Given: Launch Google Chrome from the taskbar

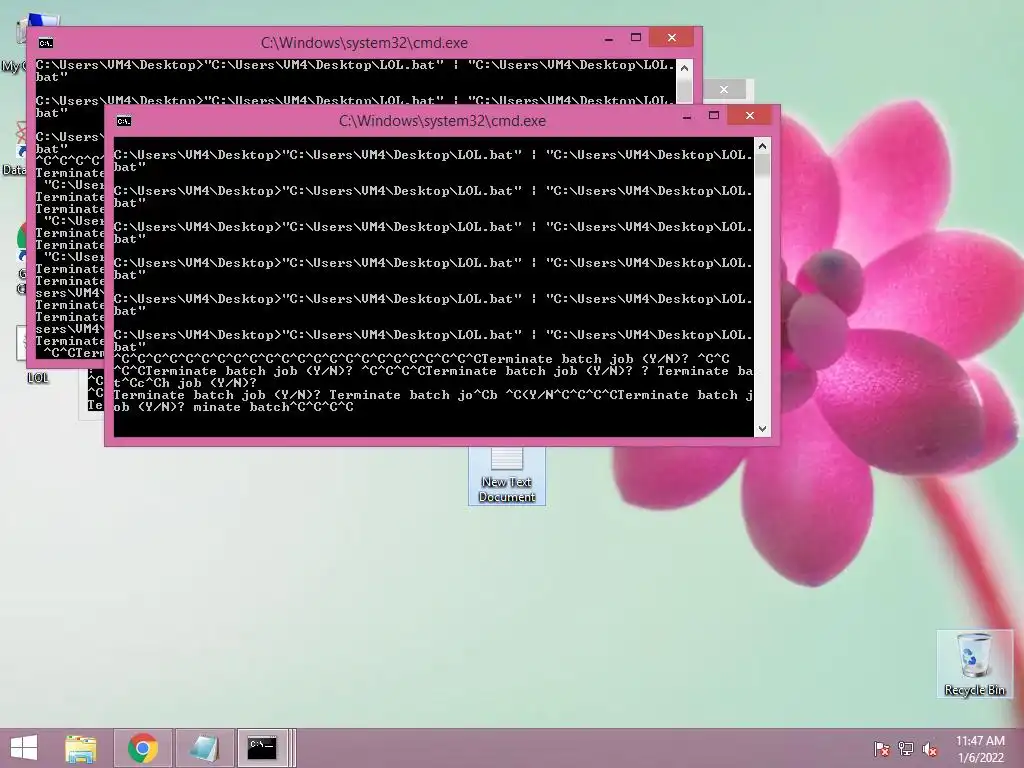Looking at the screenshot, I should pos(143,748).
